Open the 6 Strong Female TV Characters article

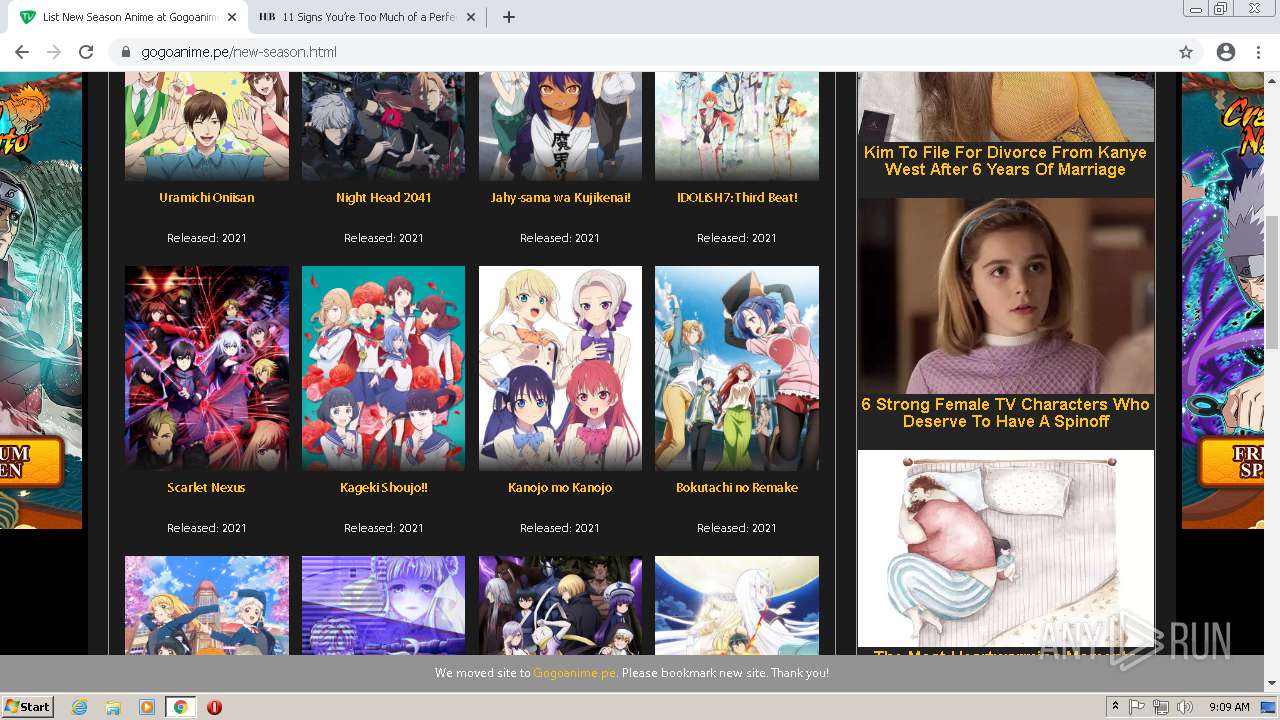click(x=1005, y=413)
